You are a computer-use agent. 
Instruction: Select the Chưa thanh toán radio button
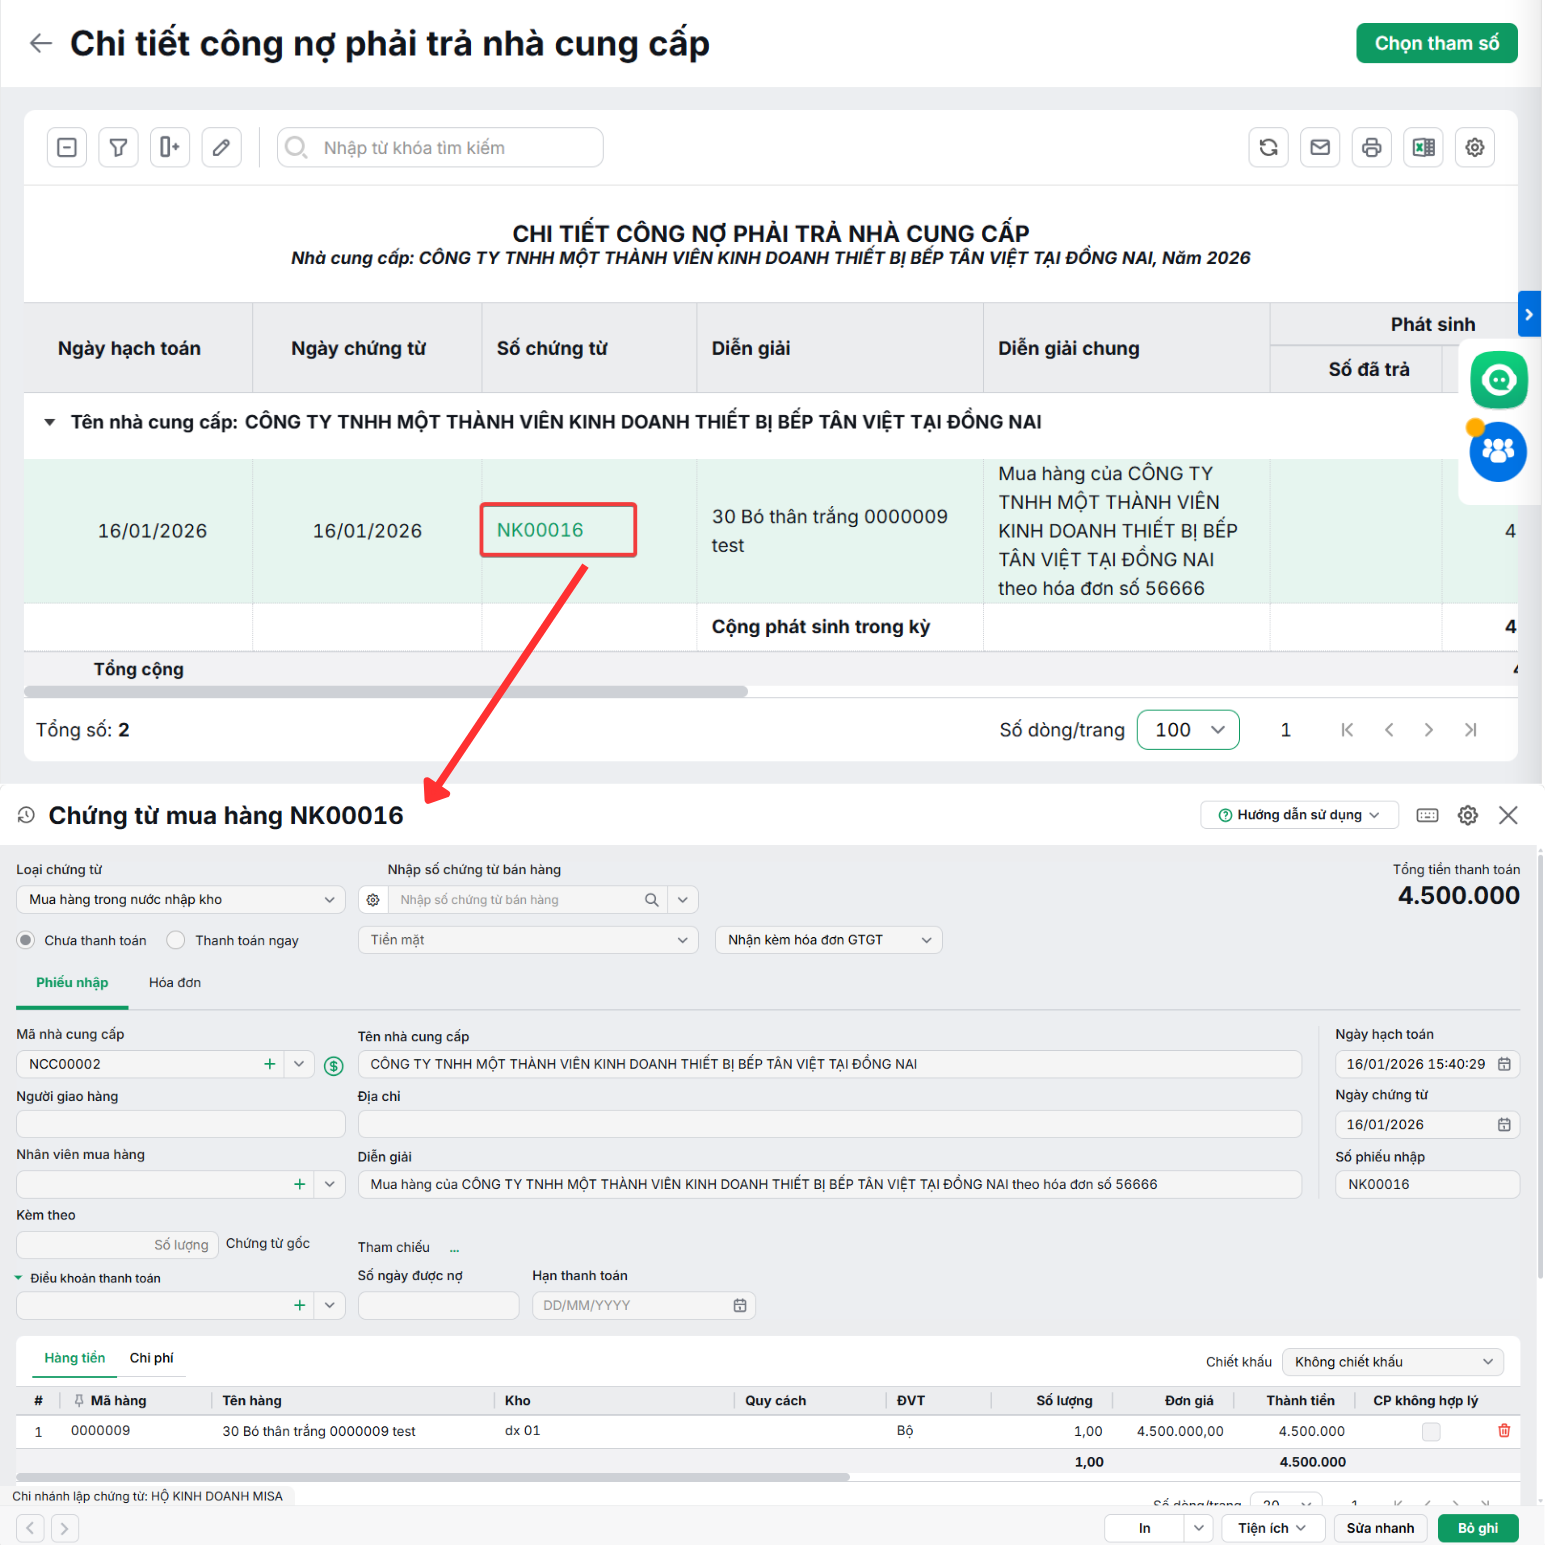(x=26, y=940)
